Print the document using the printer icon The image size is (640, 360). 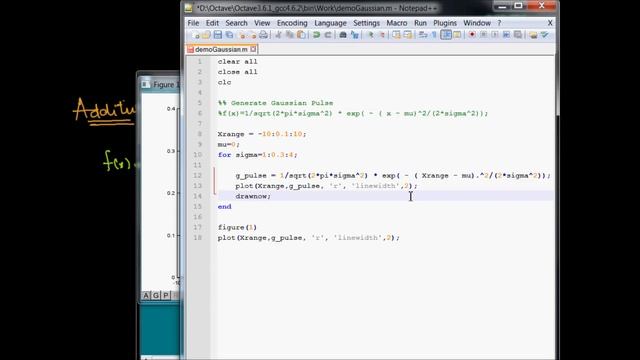point(263,35)
